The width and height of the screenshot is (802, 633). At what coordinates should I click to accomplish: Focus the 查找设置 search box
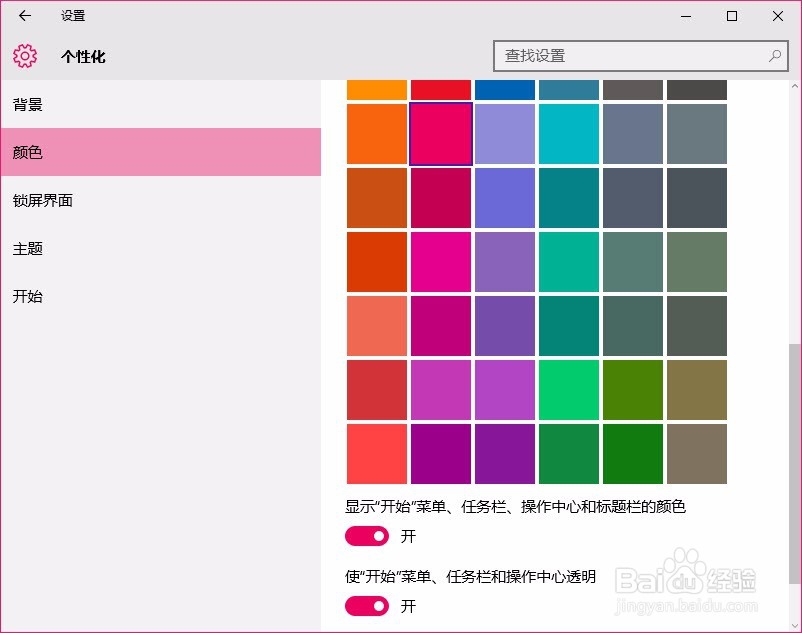[640, 56]
